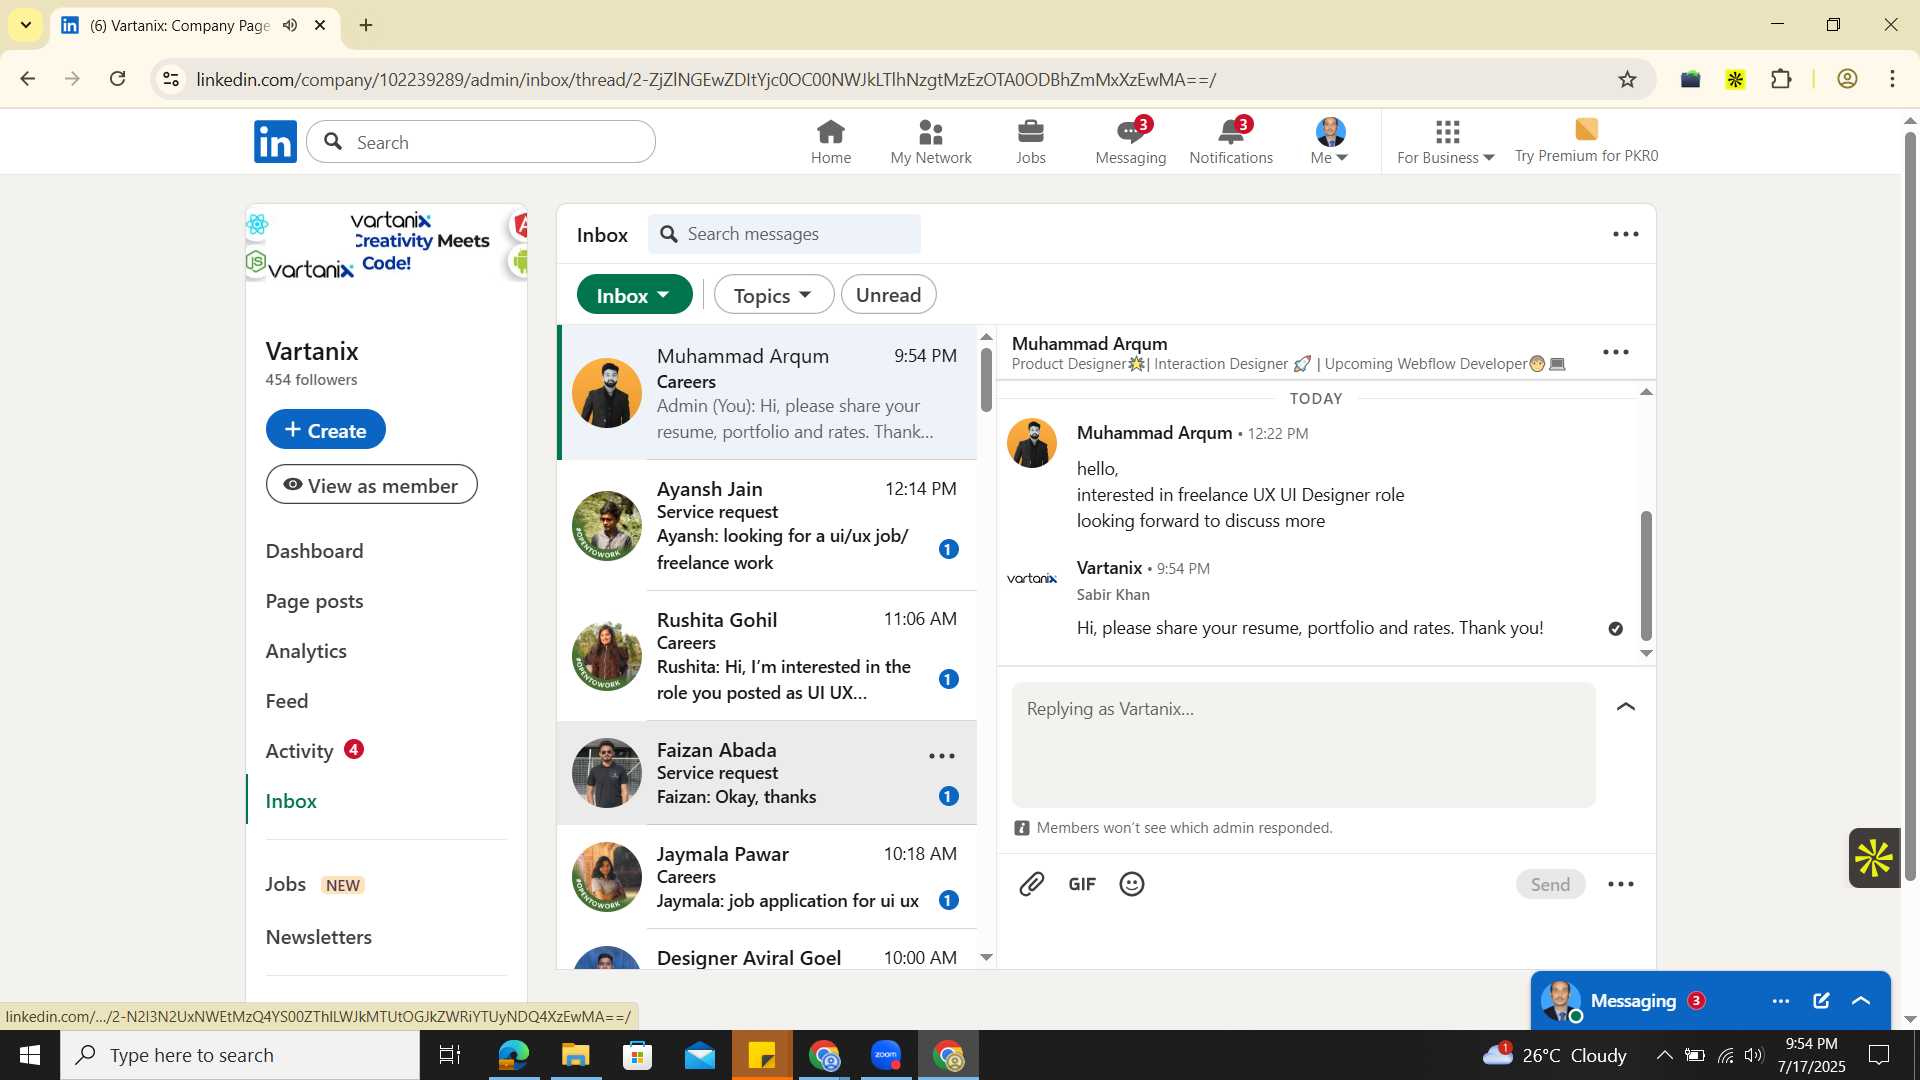Click conversation list scrollbar thumb
The height and width of the screenshot is (1080, 1920).
click(986, 378)
